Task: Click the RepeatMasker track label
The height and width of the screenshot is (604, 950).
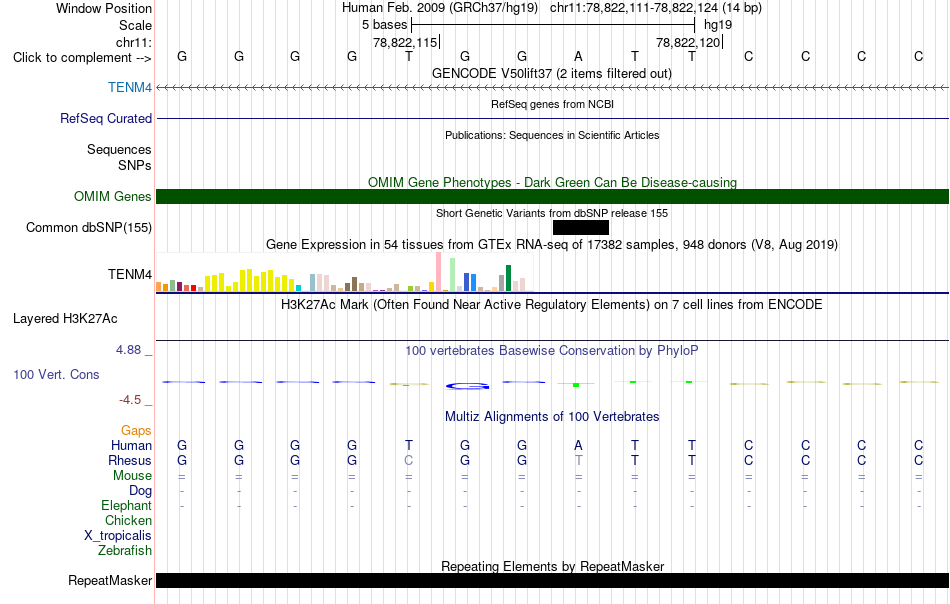Action: coord(110,580)
